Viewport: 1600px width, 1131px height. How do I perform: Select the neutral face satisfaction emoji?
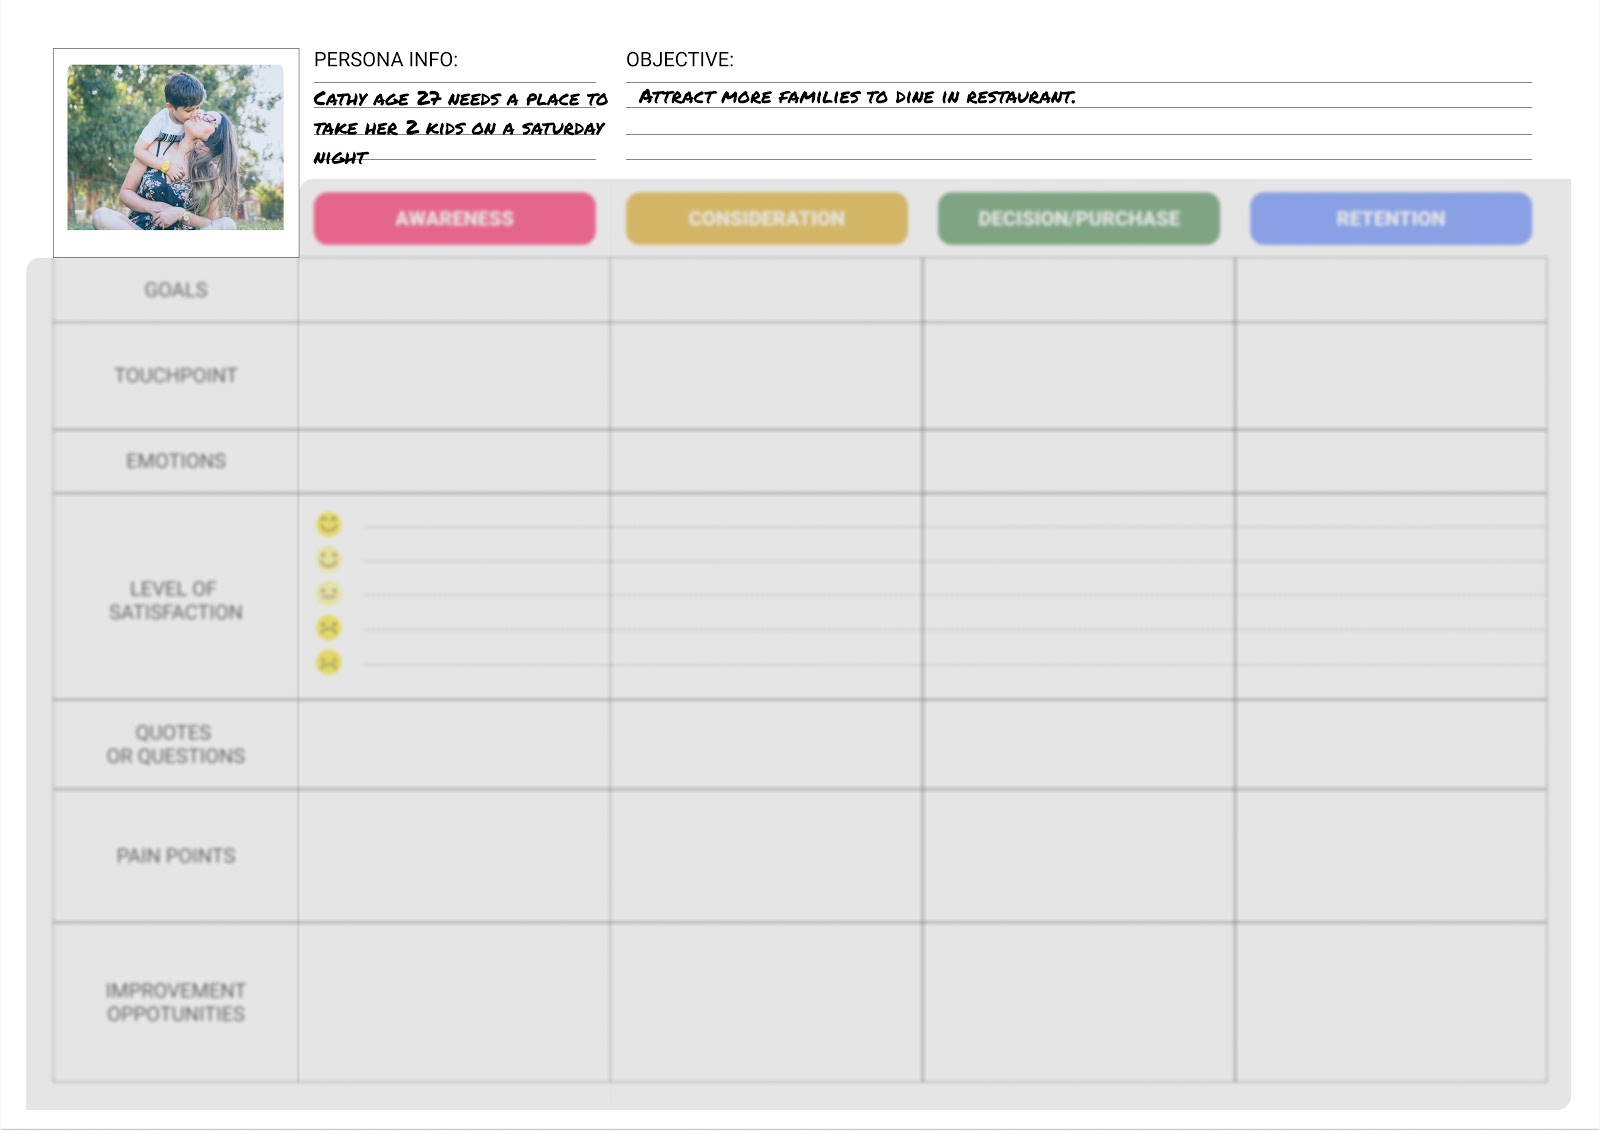point(327,593)
